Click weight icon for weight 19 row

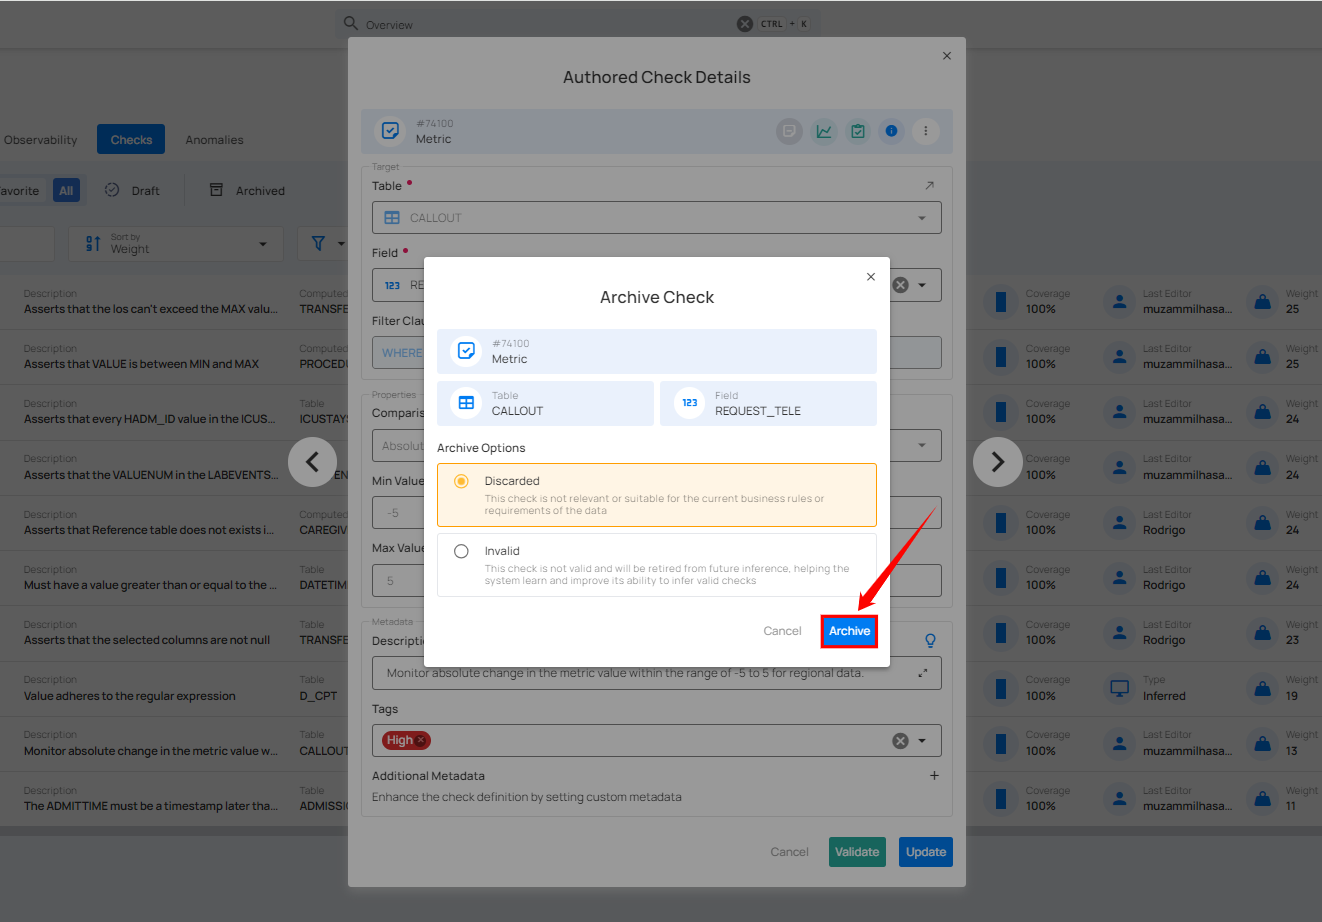(x=1263, y=688)
